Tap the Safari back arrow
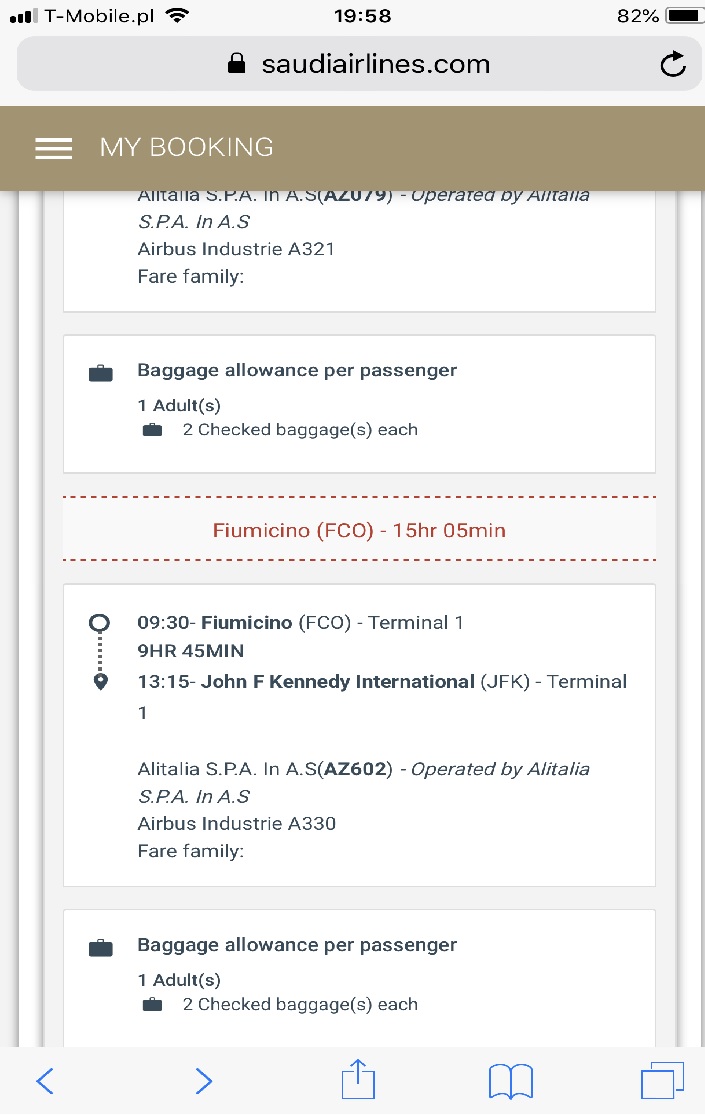The image size is (705, 1115). 45,1081
